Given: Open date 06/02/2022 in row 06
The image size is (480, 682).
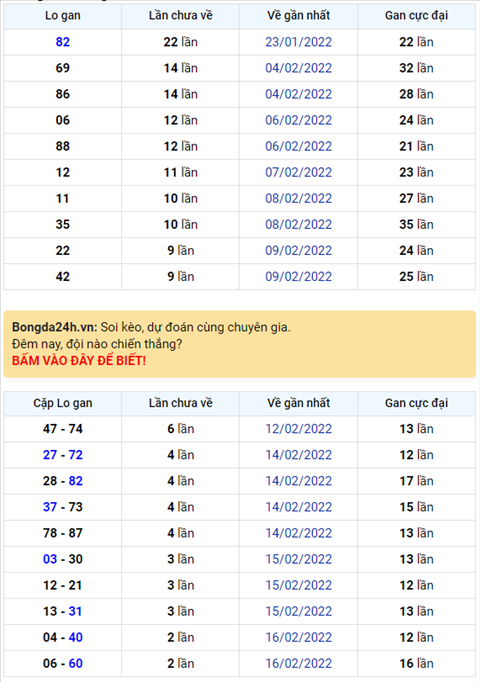Looking at the screenshot, I should click(299, 120).
